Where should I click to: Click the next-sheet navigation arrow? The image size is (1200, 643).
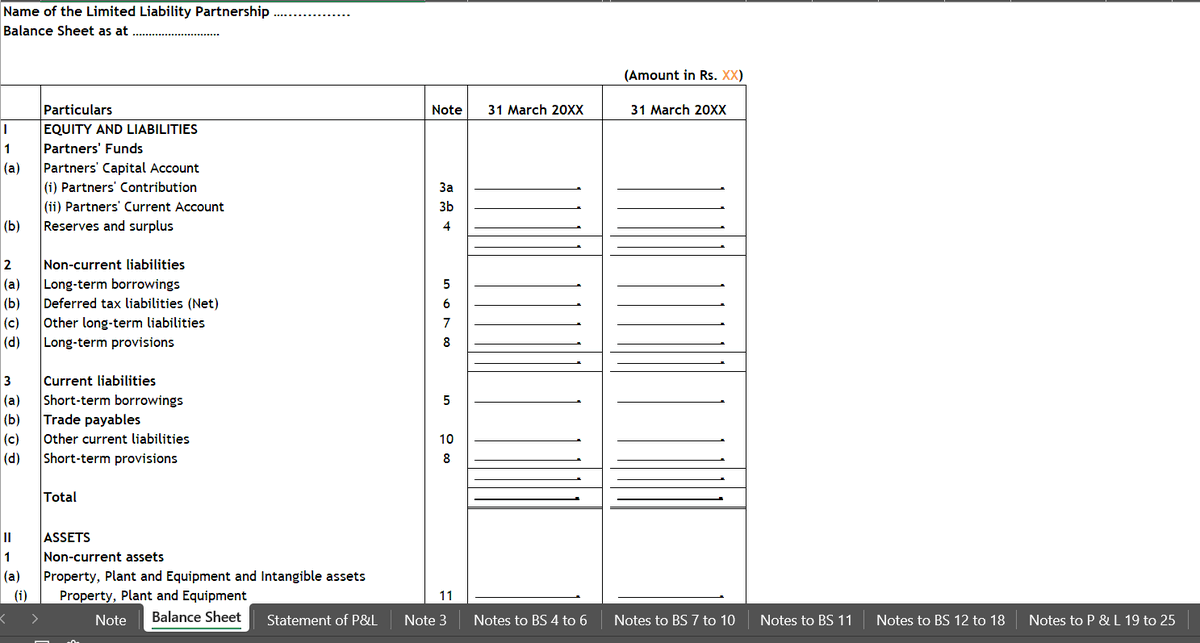tap(37, 620)
